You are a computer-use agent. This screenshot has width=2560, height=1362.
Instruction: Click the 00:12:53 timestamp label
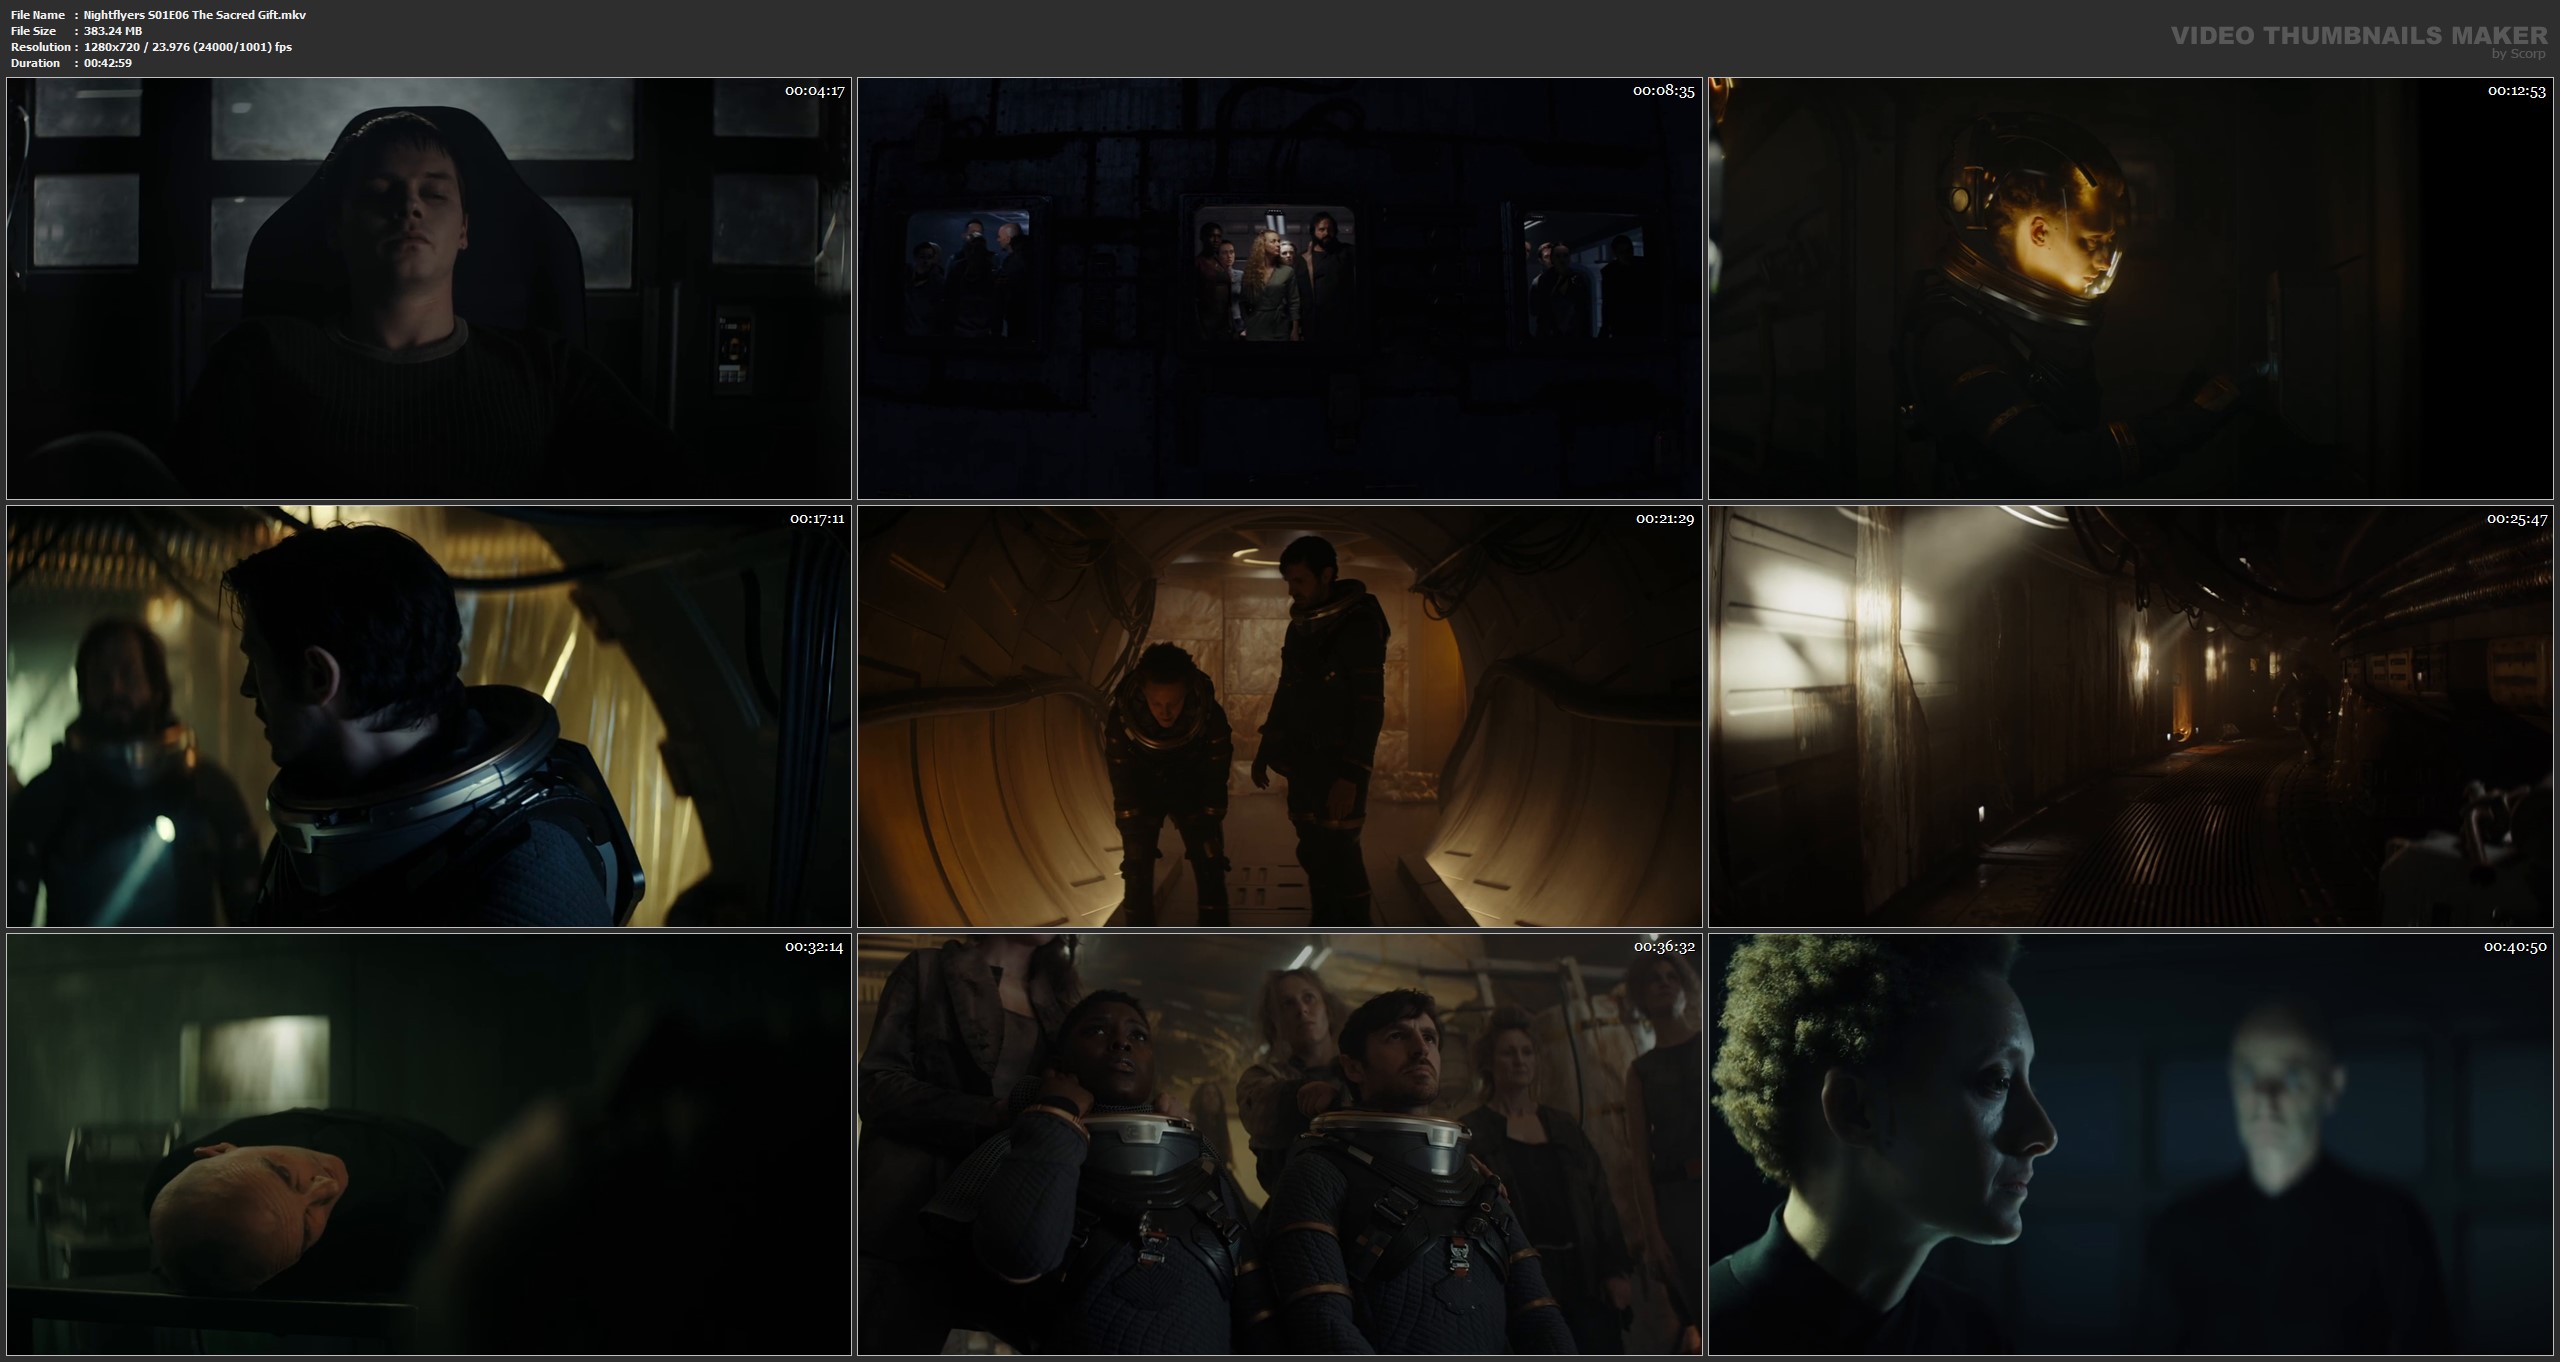2516,91
